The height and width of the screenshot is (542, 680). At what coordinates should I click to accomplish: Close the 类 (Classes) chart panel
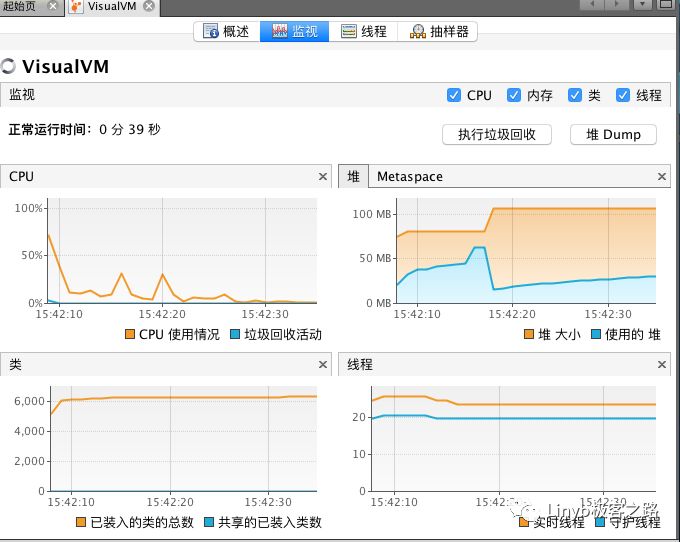[x=323, y=365]
